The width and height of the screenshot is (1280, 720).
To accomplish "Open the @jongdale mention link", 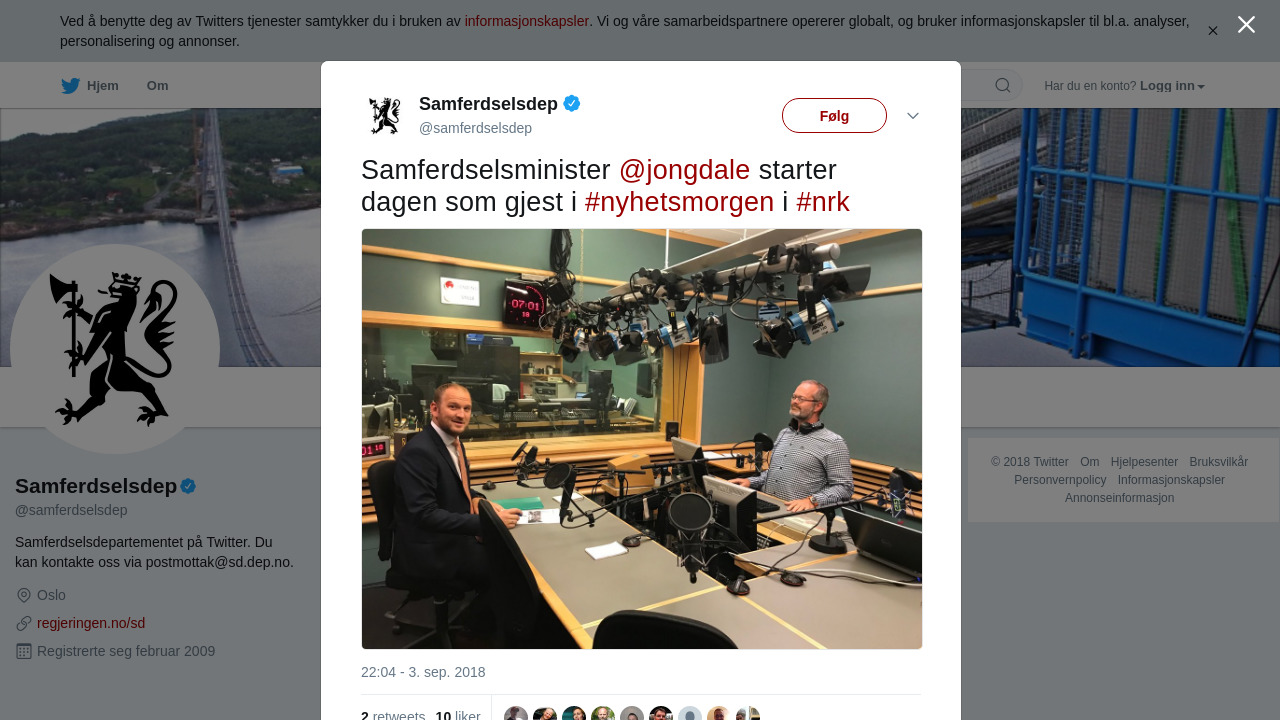I will 684,170.
